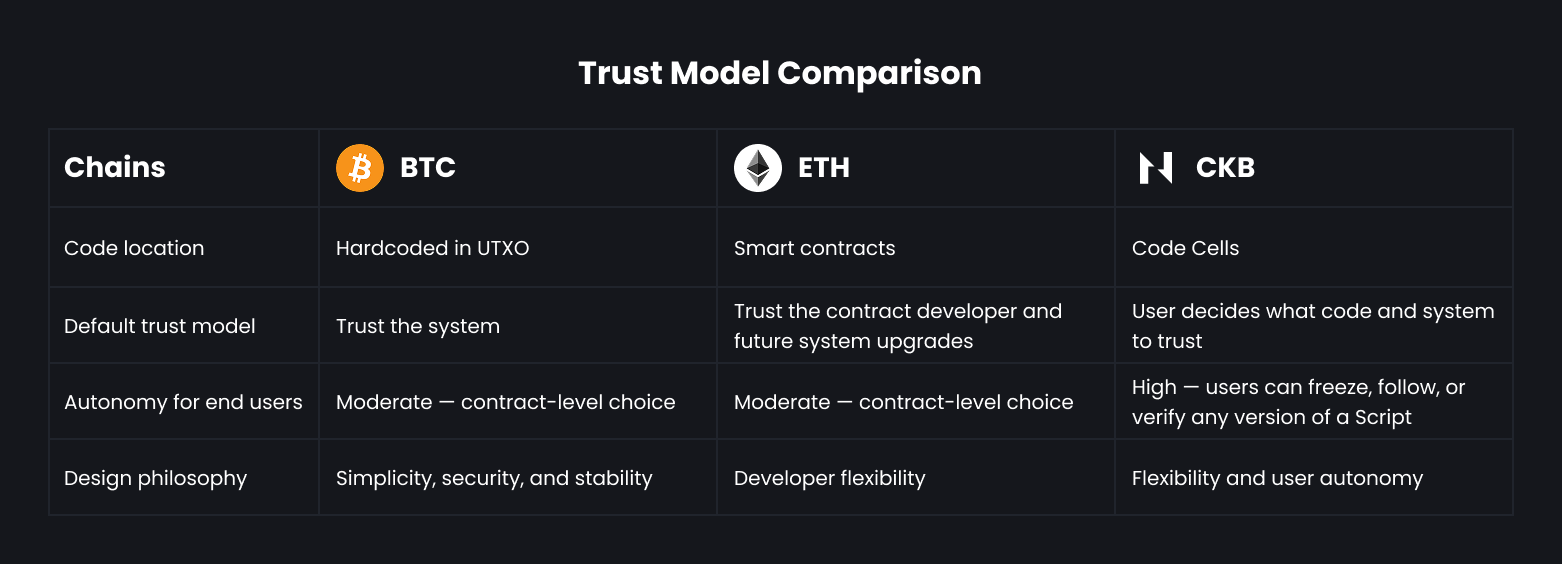Click the Trust Model Comparison title
Viewport: 1562px width, 564px height.
(x=780, y=73)
